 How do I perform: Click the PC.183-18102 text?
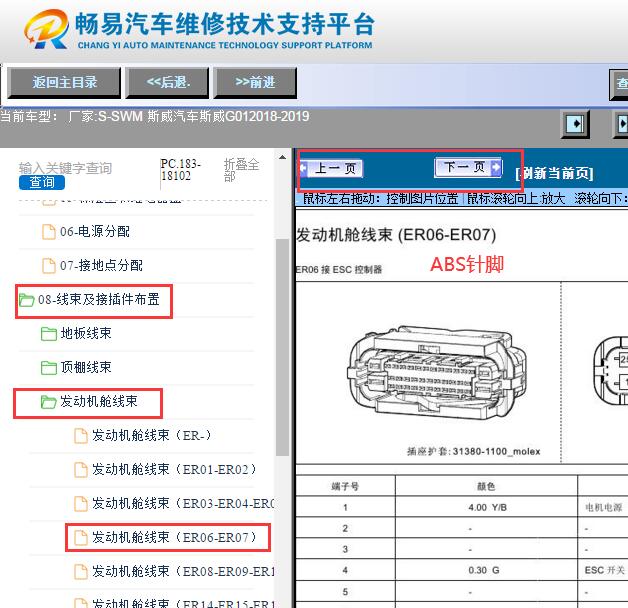click(x=181, y=170)
